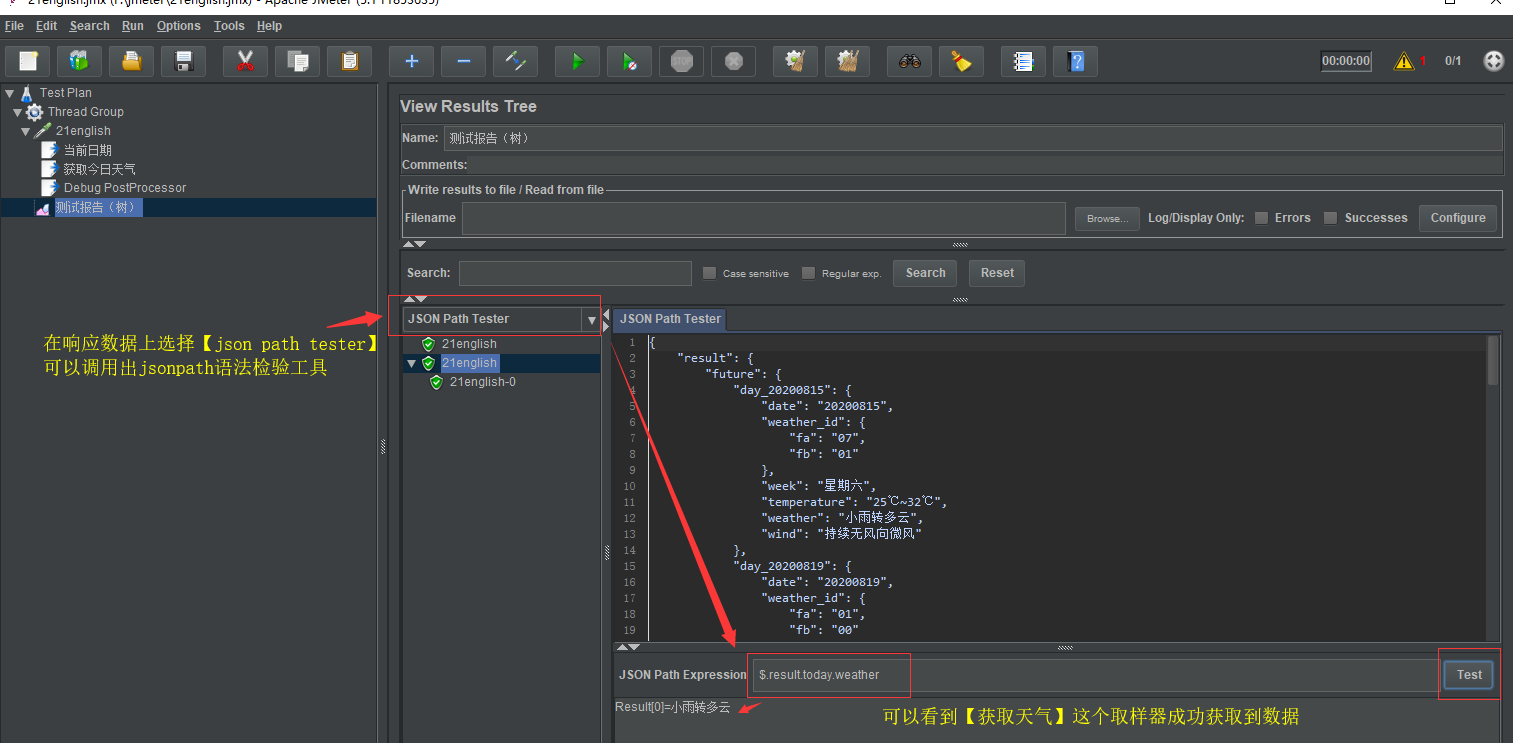Open the JSON Path Tester renderer dropdown
The height and width of the screenshot is (743, 1513).
pos(591,320)
